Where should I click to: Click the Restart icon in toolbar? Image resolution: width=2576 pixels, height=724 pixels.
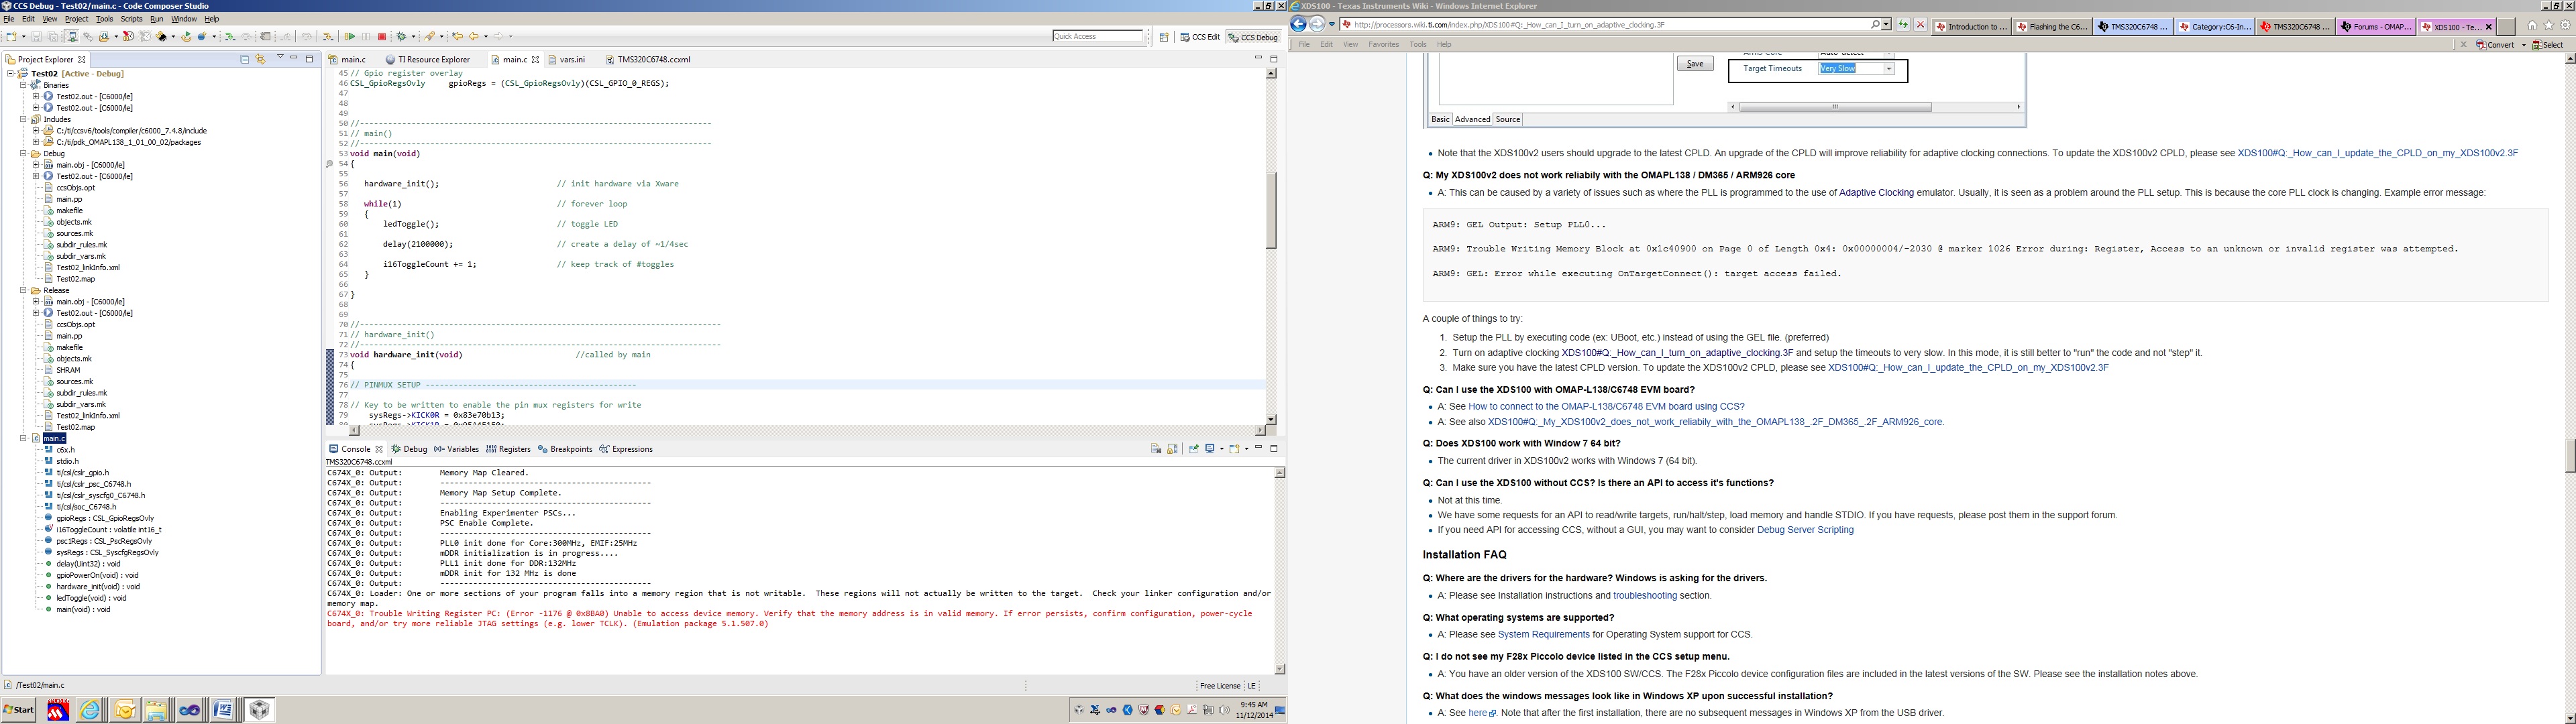pos(186,37)
